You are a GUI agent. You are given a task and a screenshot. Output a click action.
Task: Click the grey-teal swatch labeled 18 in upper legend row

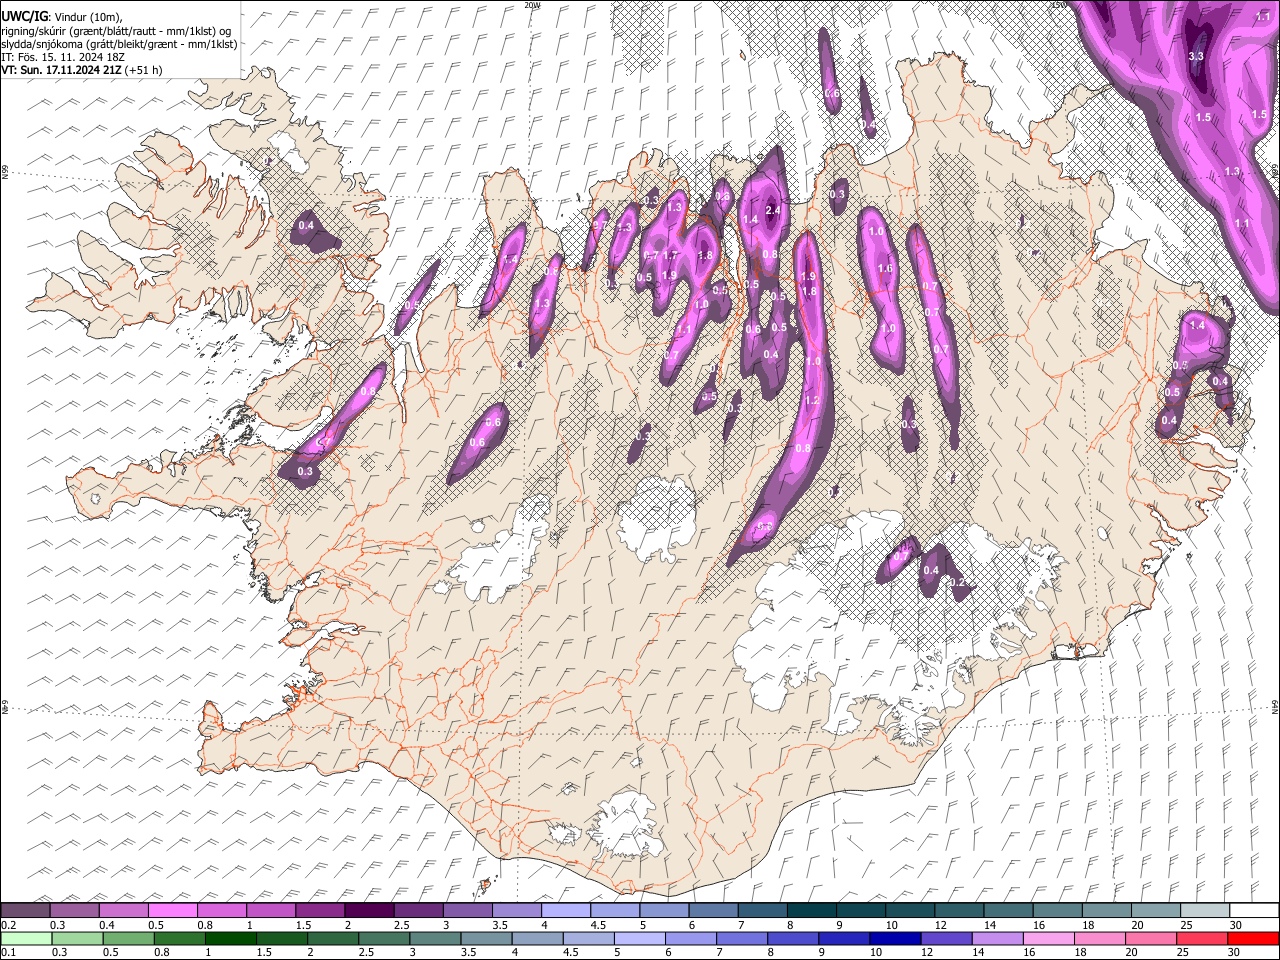pyautogui.click(x=1105, y=910)
